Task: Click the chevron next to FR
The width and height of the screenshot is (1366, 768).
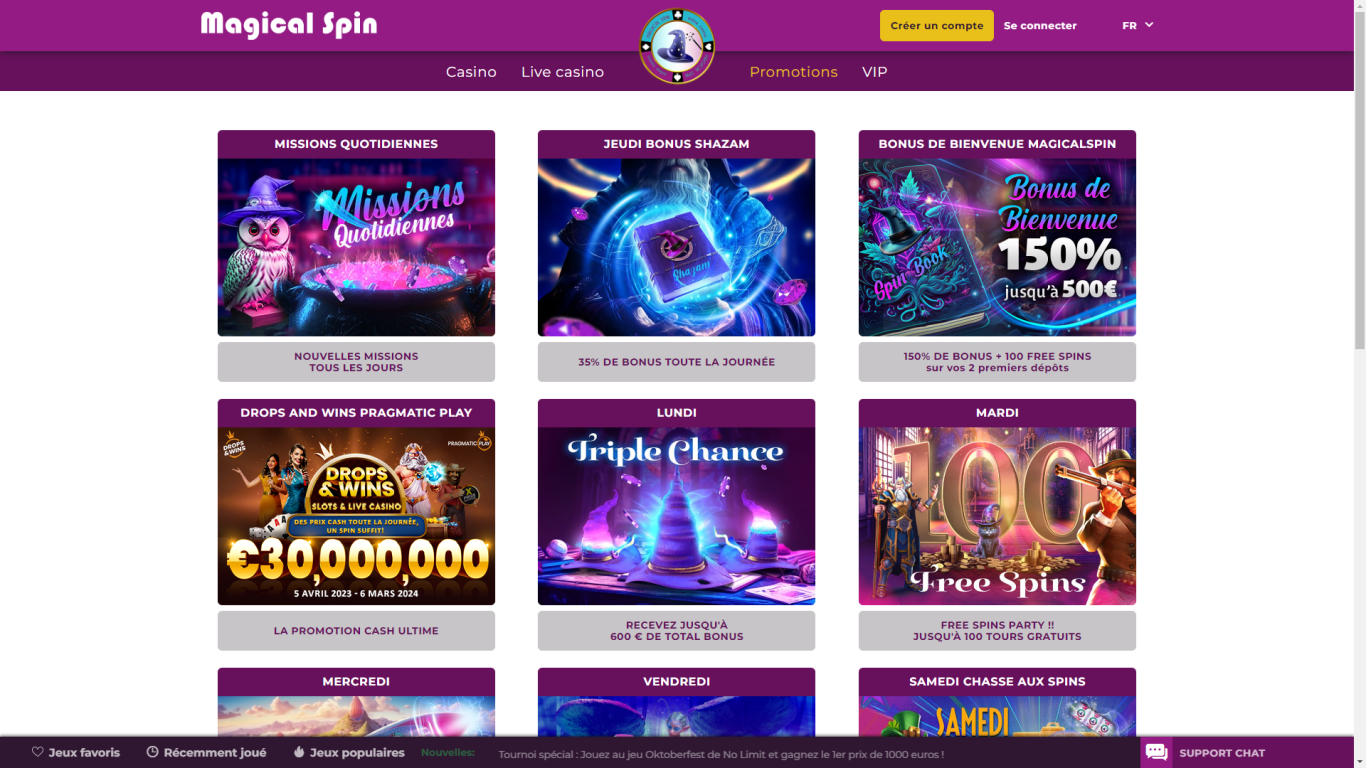Action: 1149,25
